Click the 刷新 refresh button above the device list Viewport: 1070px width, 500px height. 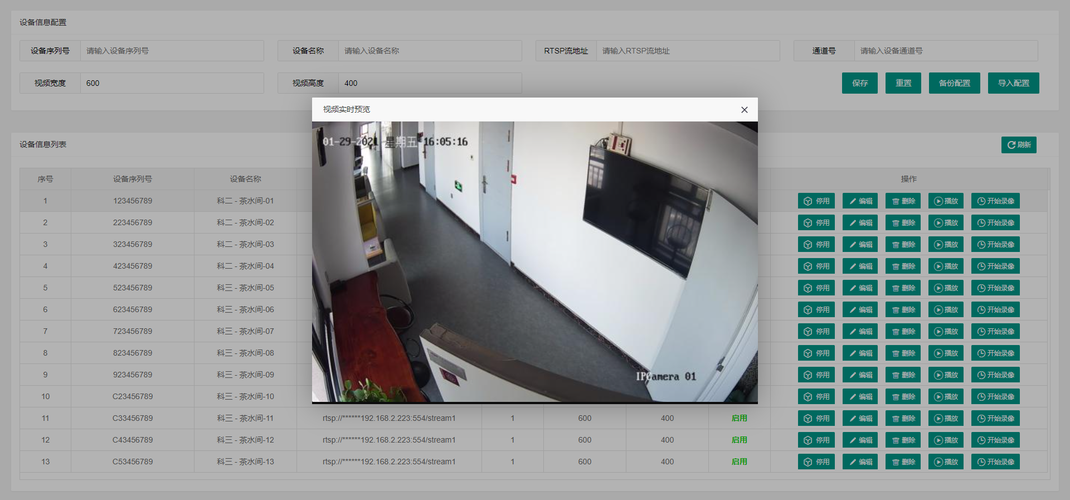1018,145
